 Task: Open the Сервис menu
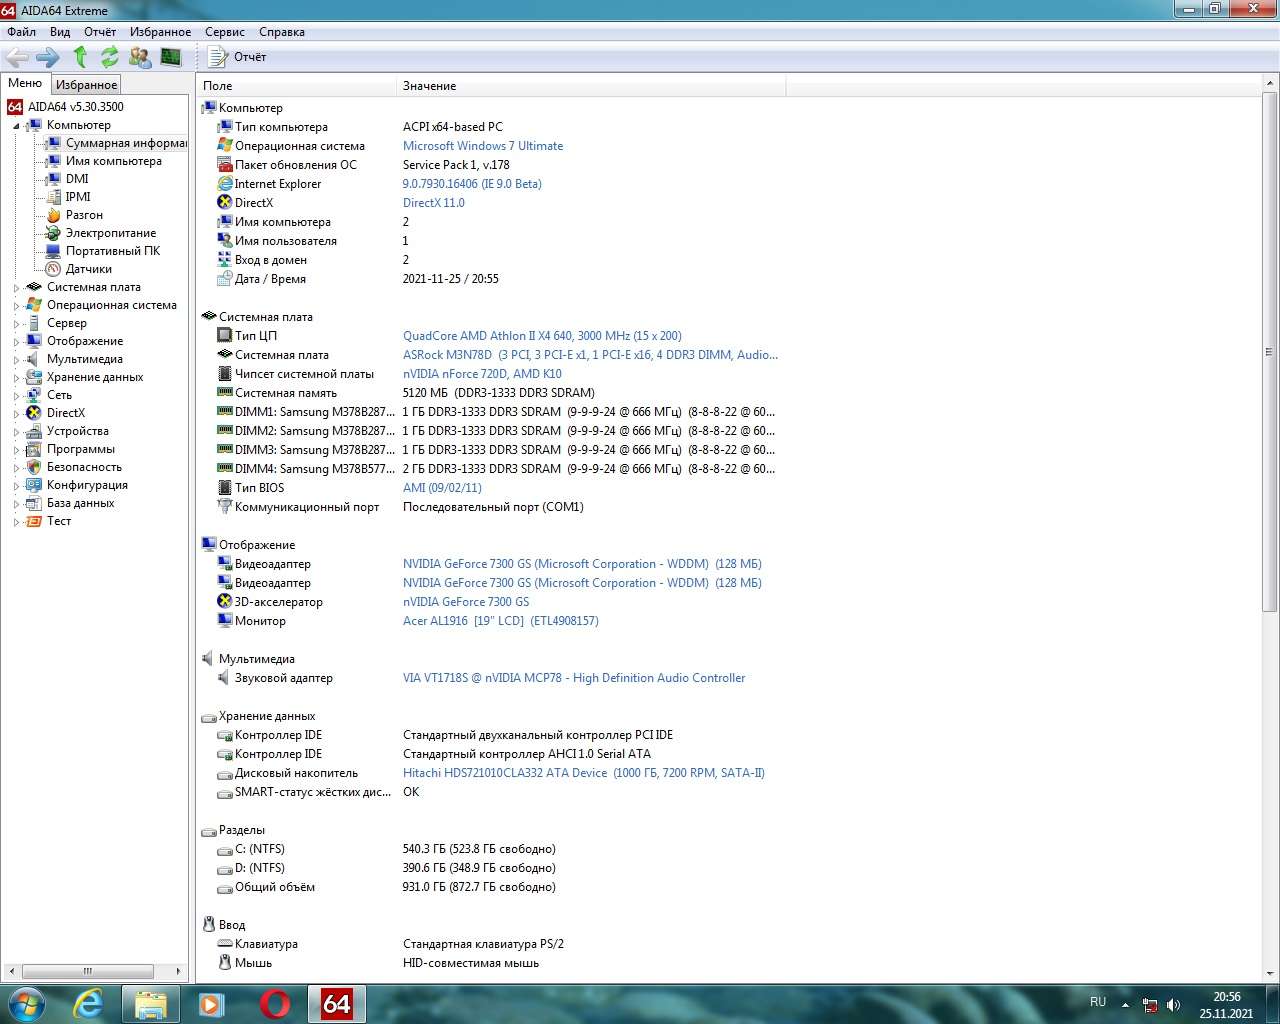coord(225,32)
